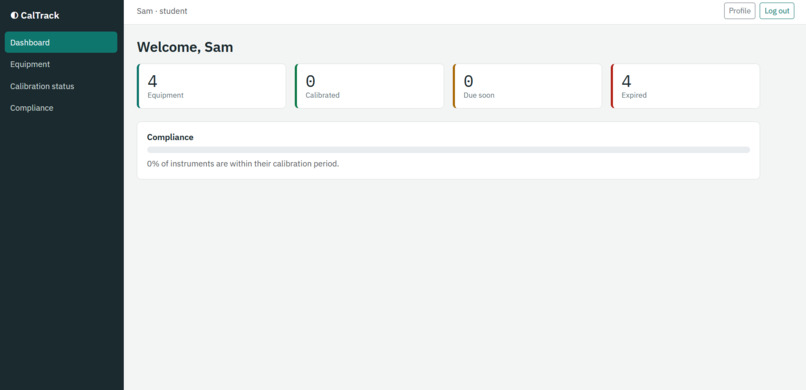
Task: Click the CalTrack half-circle logo icon
Action: (14, 15)
